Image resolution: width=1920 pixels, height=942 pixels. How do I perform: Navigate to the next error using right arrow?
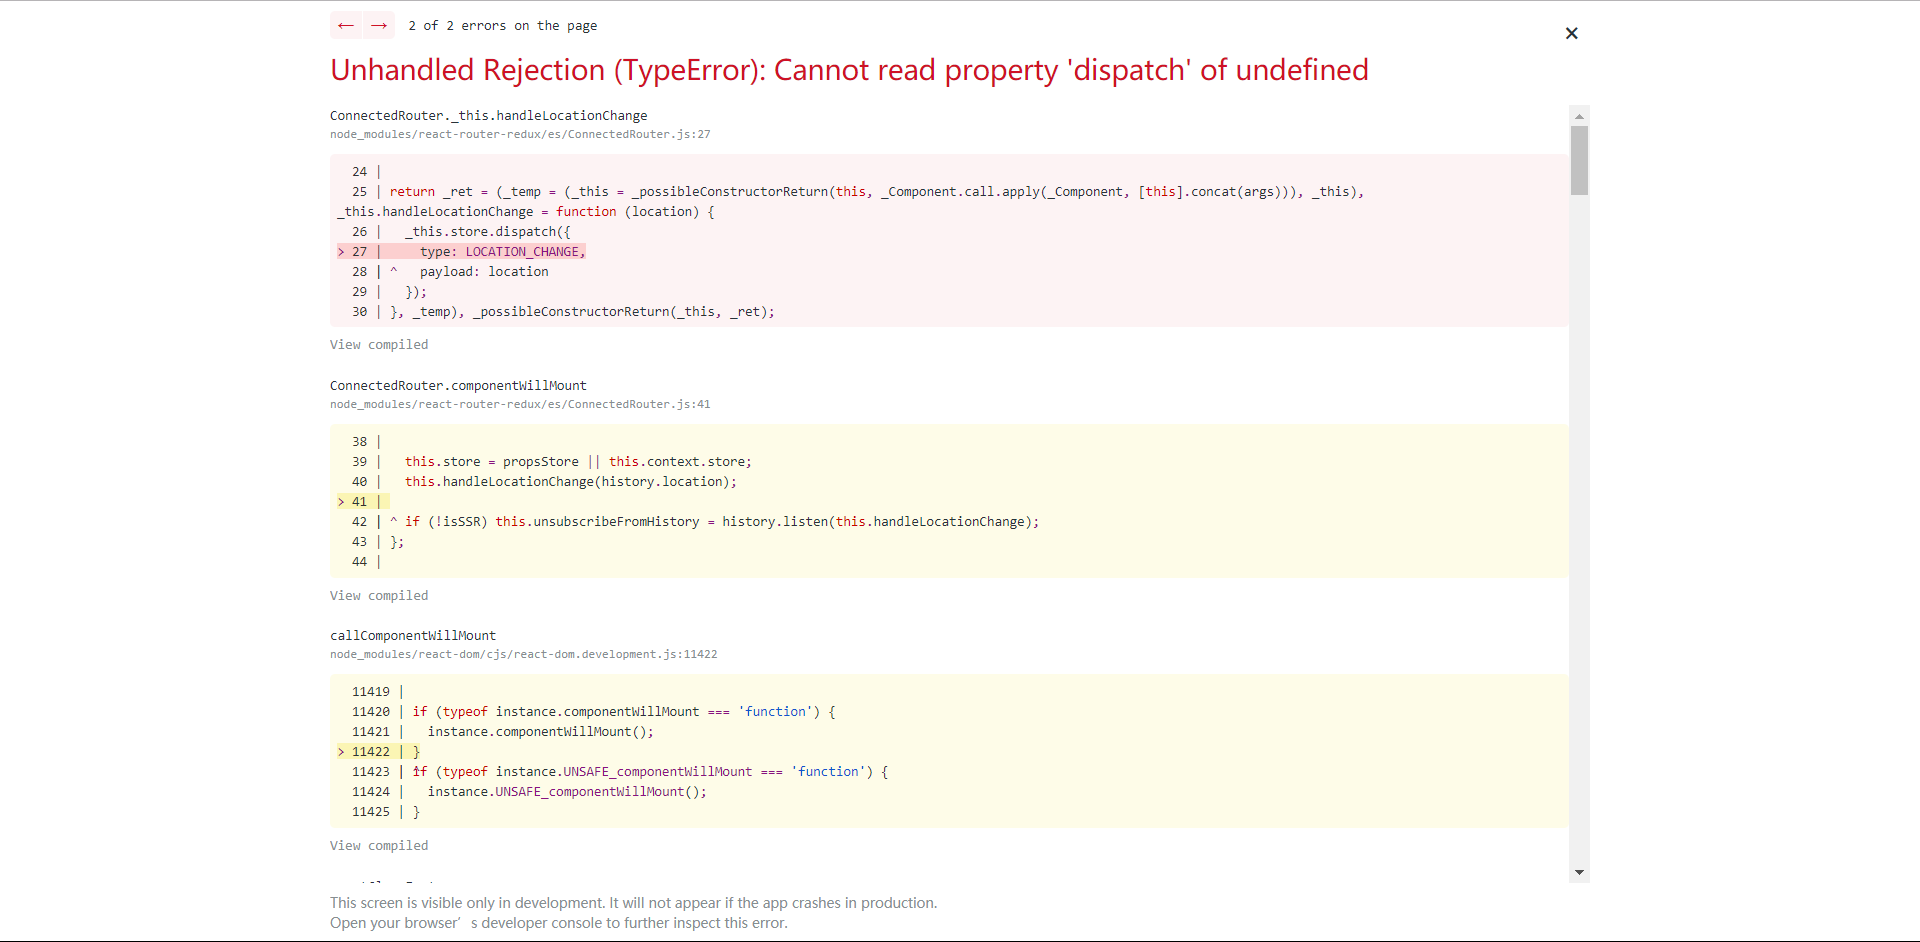click(x=378, y=25)
